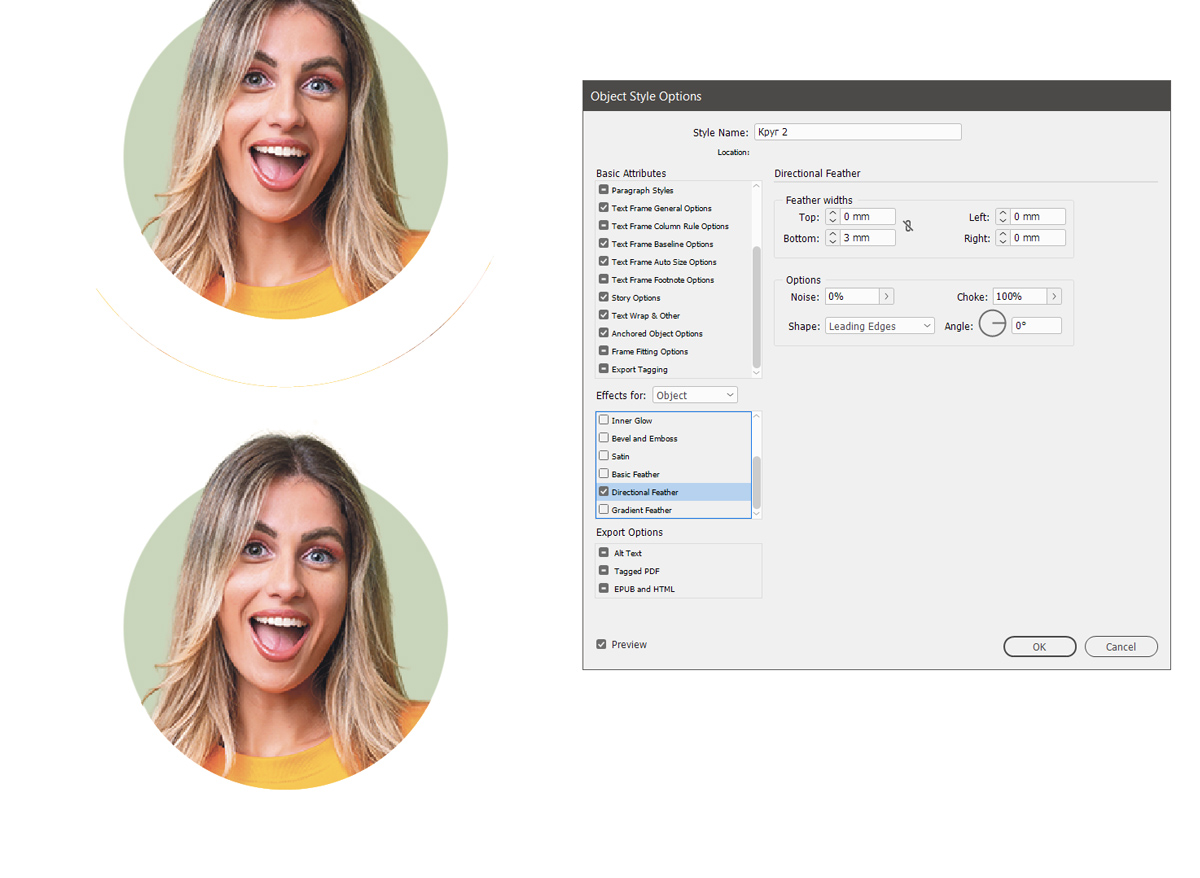Click the Bottom feather width 3 mm field
Screen dimensions: 1200x878
point(867,238)
